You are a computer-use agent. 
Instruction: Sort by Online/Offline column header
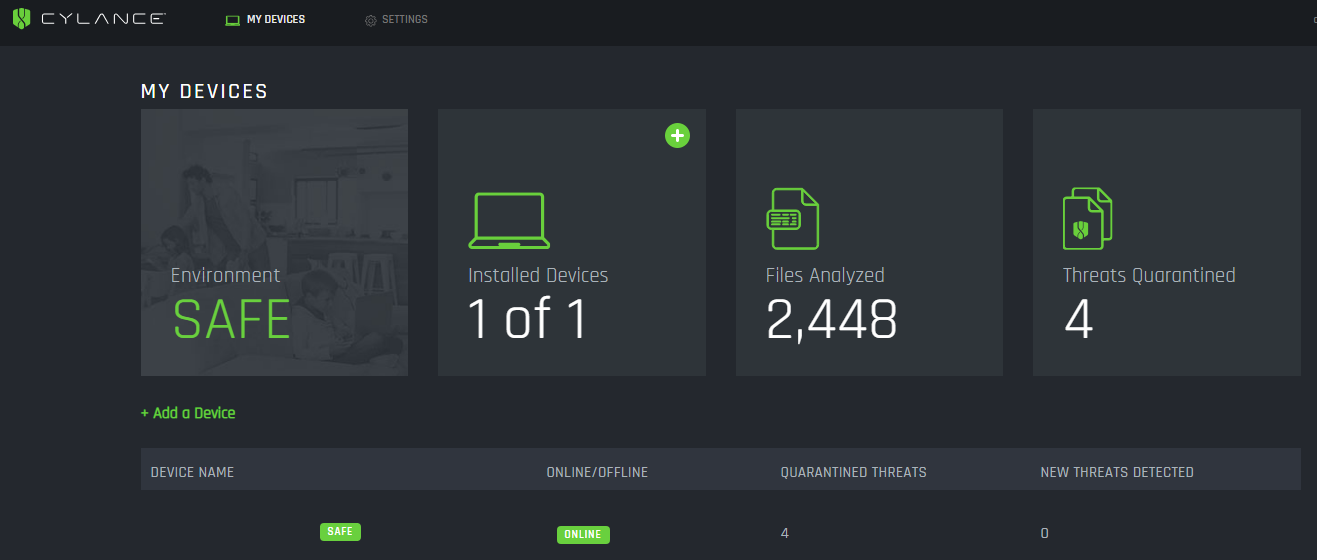pos(597,472)
